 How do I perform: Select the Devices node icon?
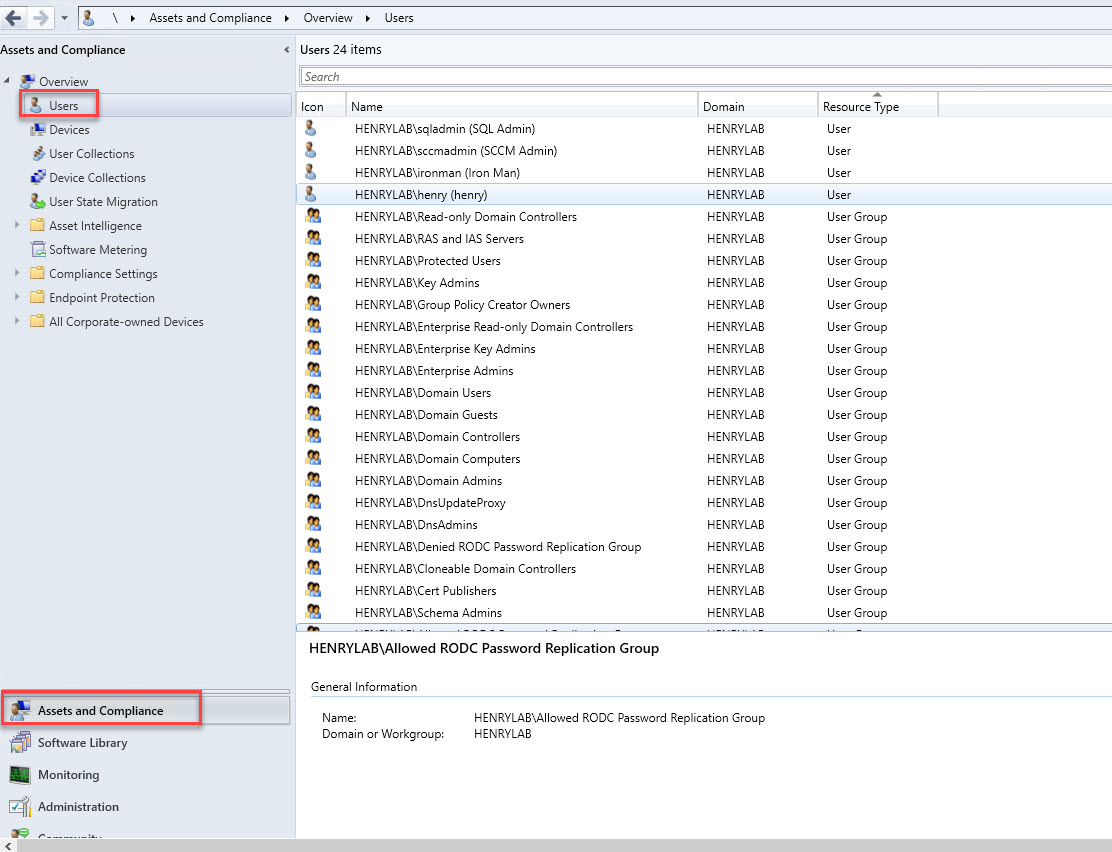[x=38, y=130]
